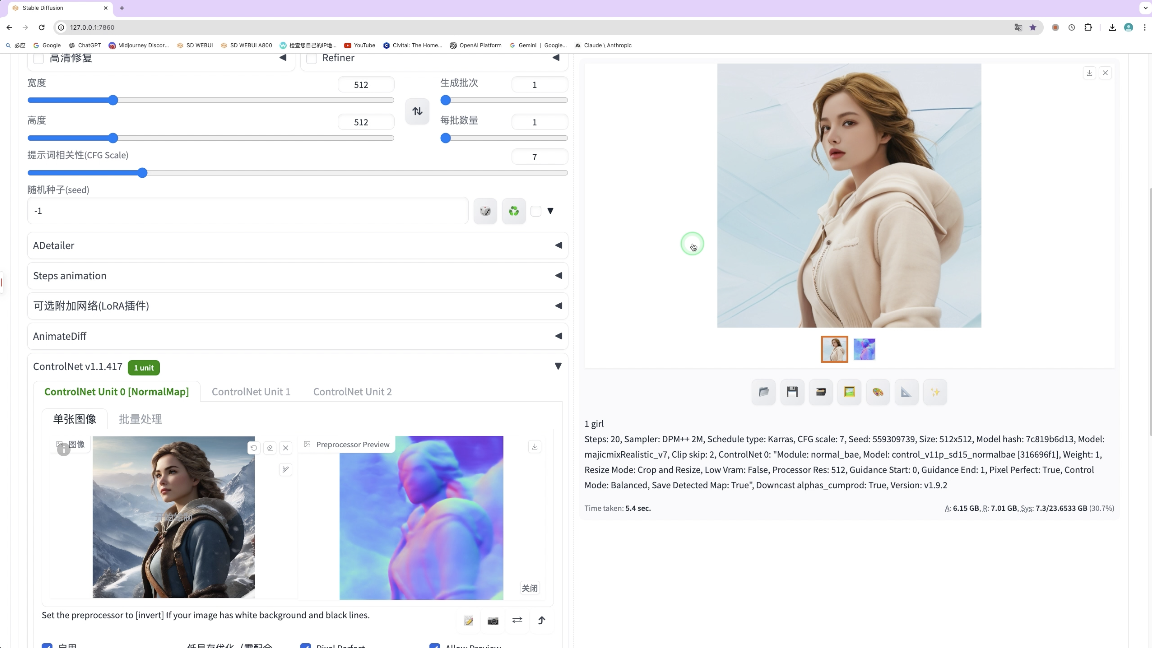Download the generated gallery image

[x=1090, y=73]
